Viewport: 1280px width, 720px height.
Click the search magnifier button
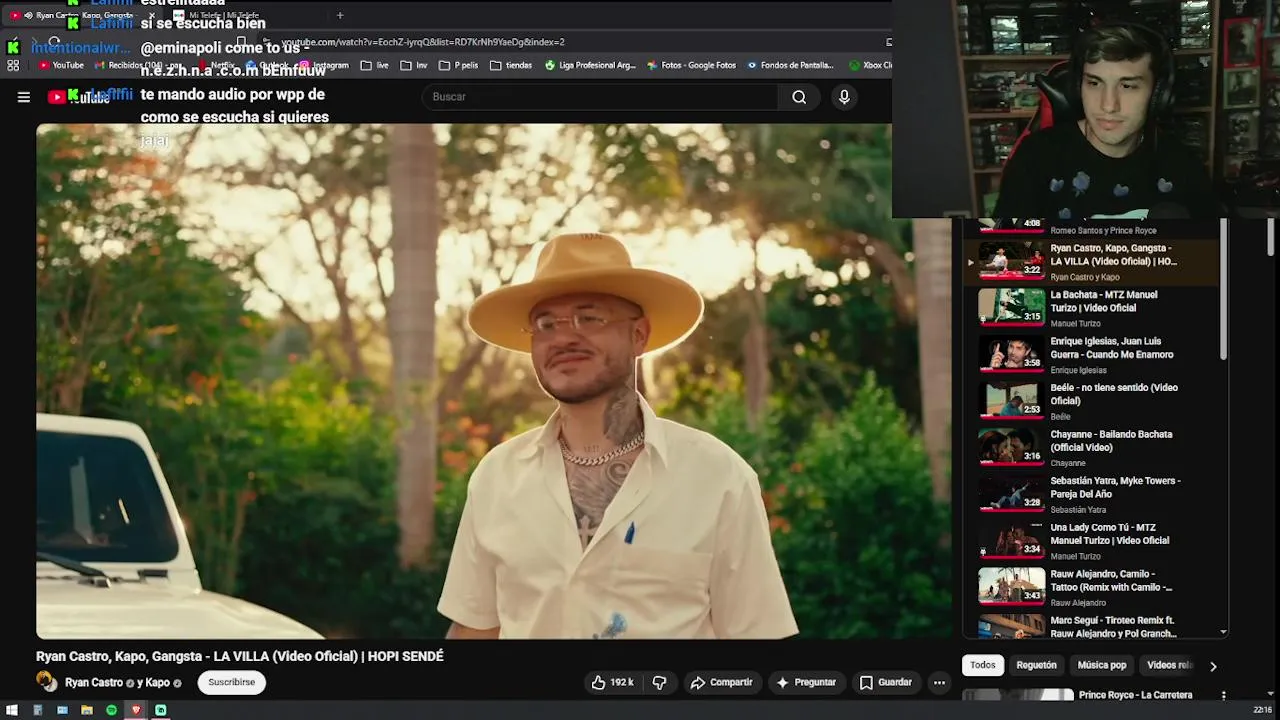point(799,97)
